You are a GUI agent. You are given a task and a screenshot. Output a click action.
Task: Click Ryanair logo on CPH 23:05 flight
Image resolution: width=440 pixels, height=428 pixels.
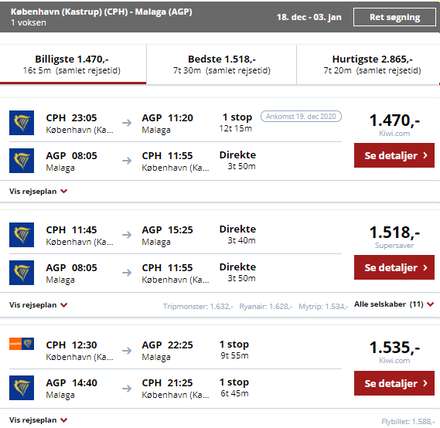pos(21,123)
